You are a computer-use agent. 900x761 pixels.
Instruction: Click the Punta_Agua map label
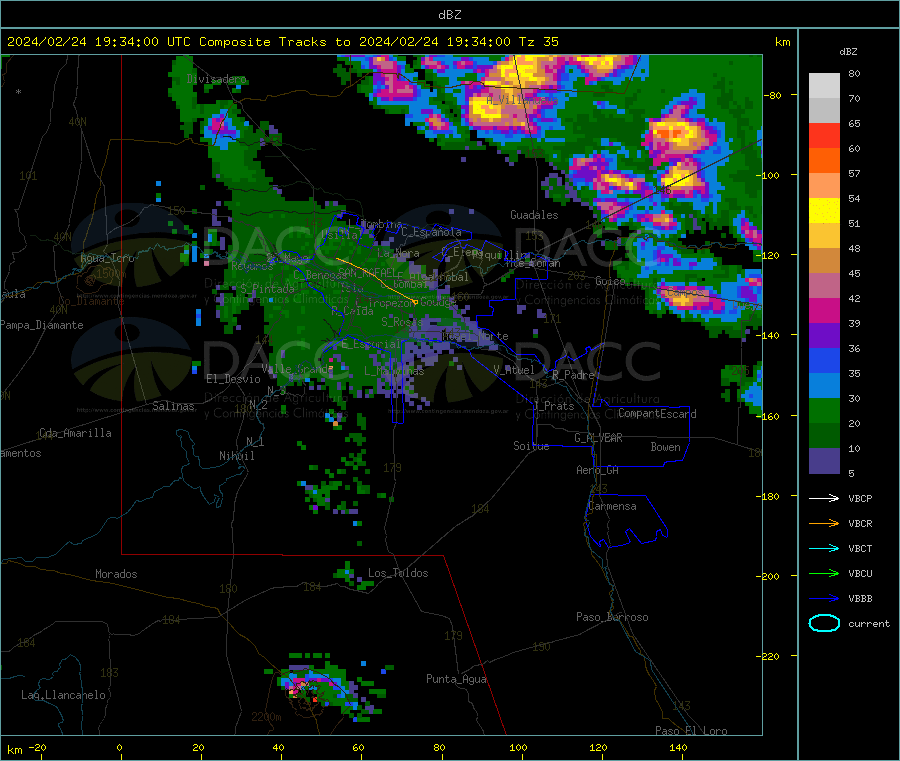456,680
